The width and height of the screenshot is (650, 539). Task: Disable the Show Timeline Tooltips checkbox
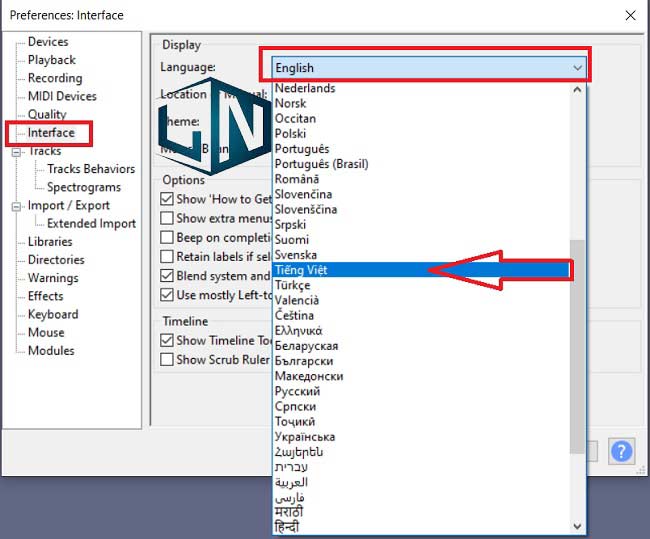pyautogui.click(x=168, y=341)
